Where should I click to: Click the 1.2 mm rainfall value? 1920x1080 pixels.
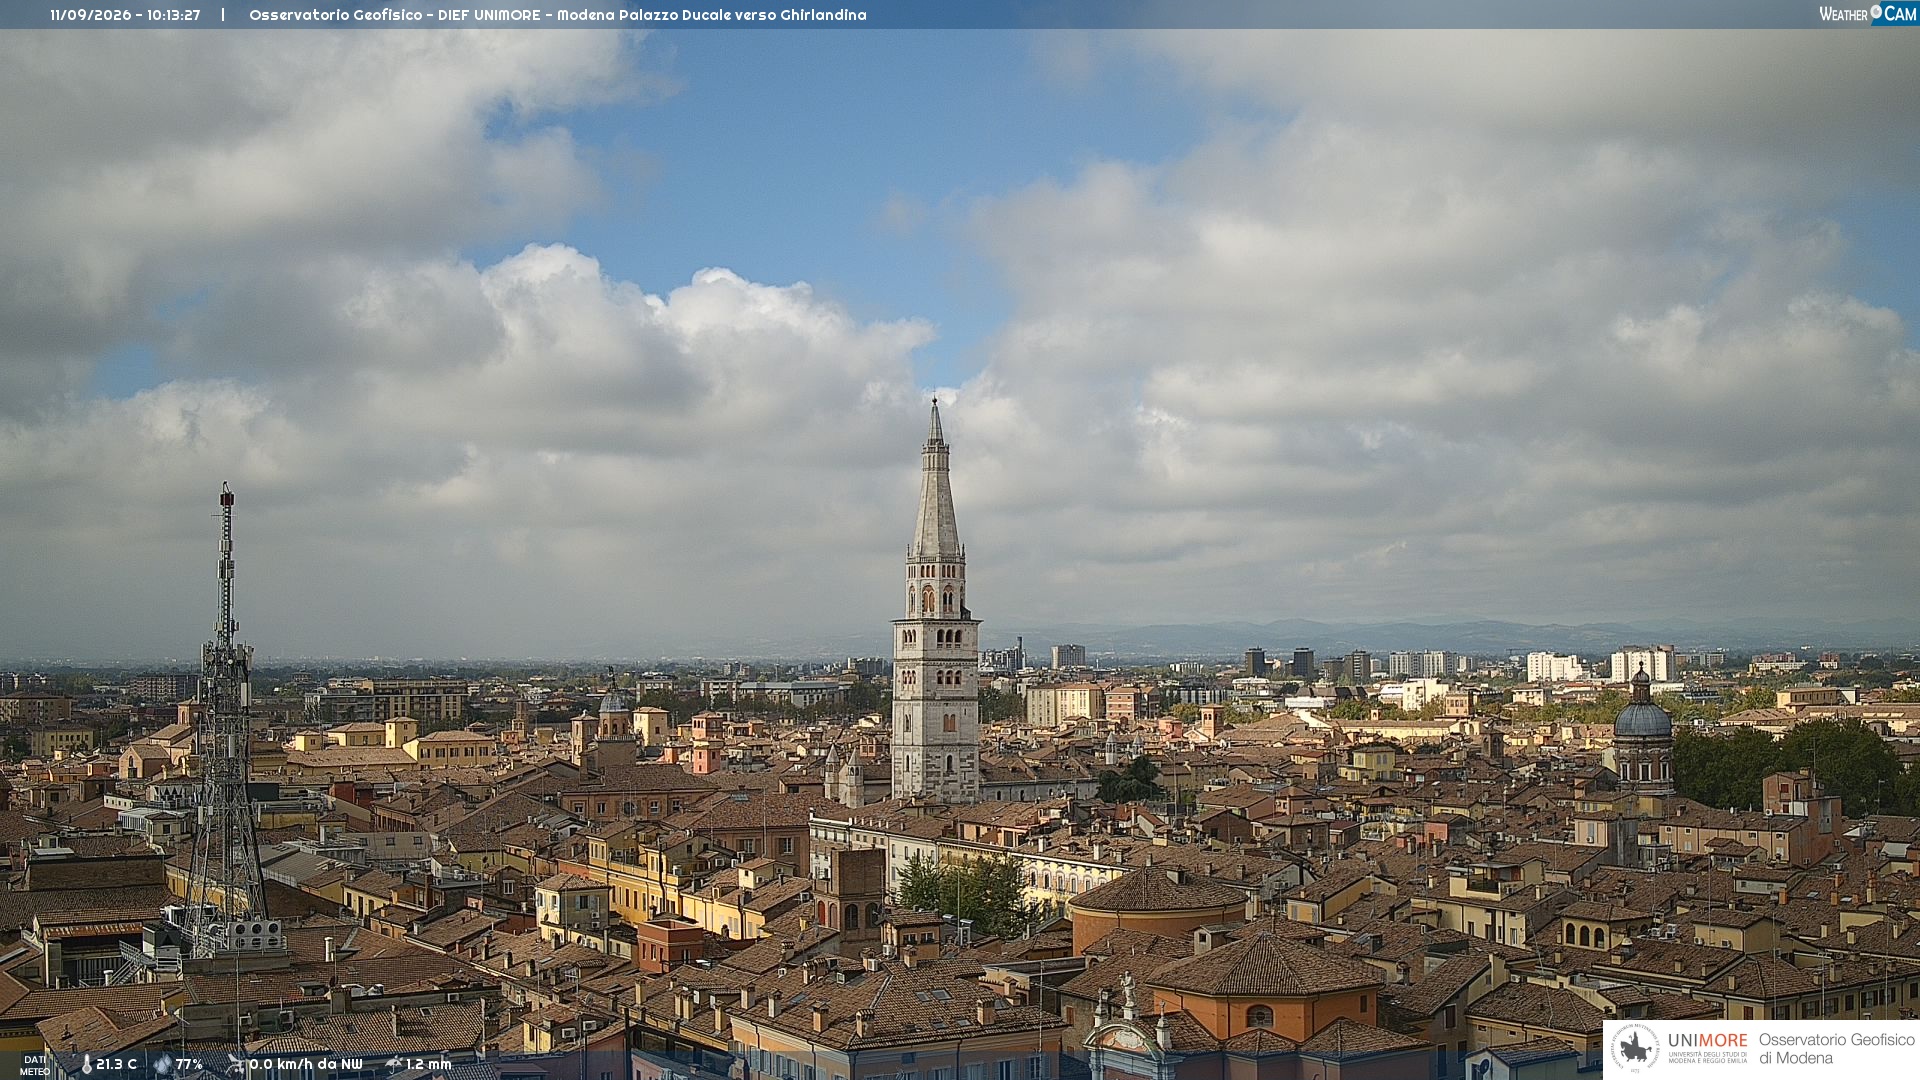click(429, 1065)
